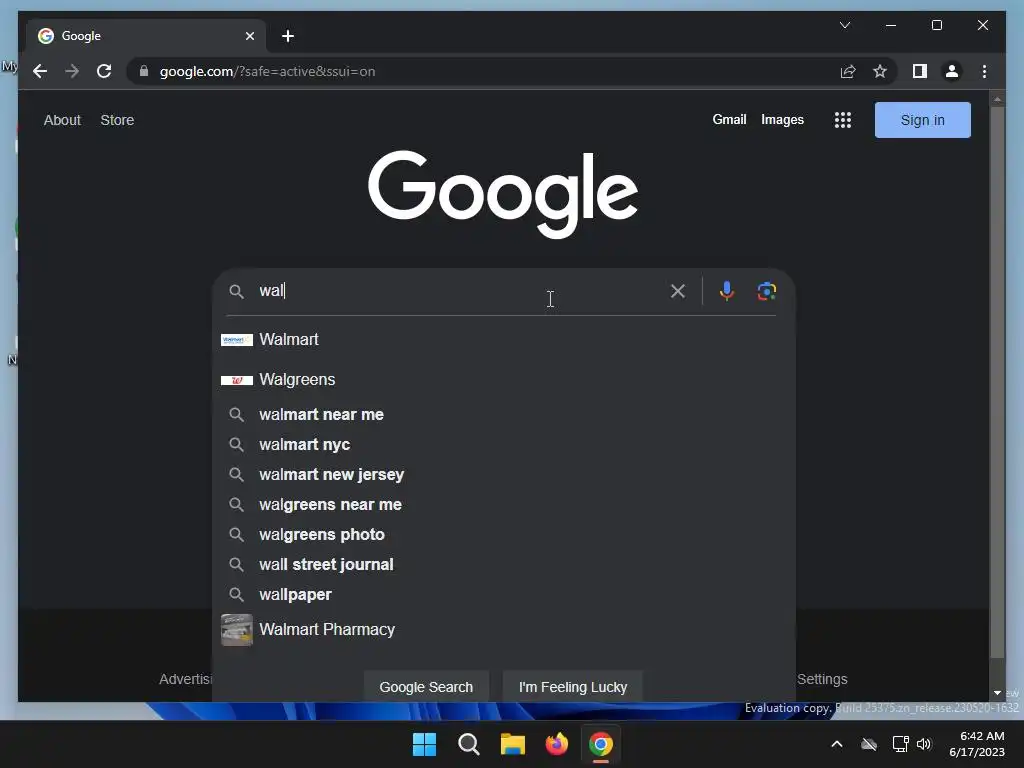Open the Windows Start menu
Screen dimensions: 1024x768
tap(424, 744)
